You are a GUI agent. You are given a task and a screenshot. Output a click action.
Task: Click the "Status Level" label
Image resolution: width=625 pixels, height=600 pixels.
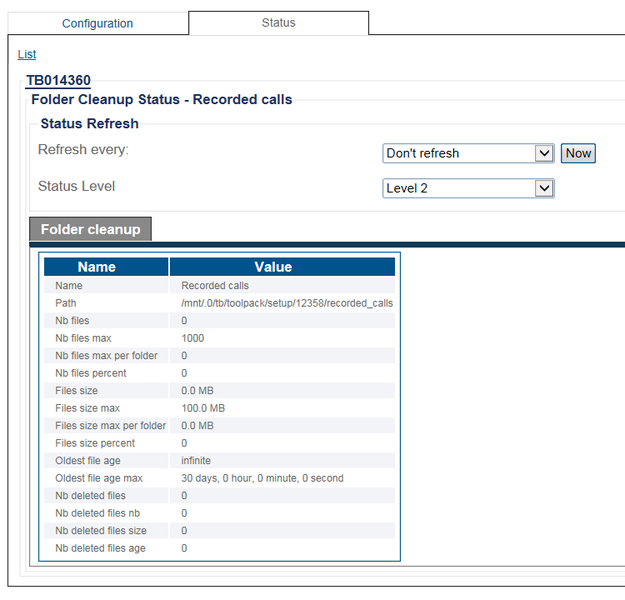tap(77, 186)
